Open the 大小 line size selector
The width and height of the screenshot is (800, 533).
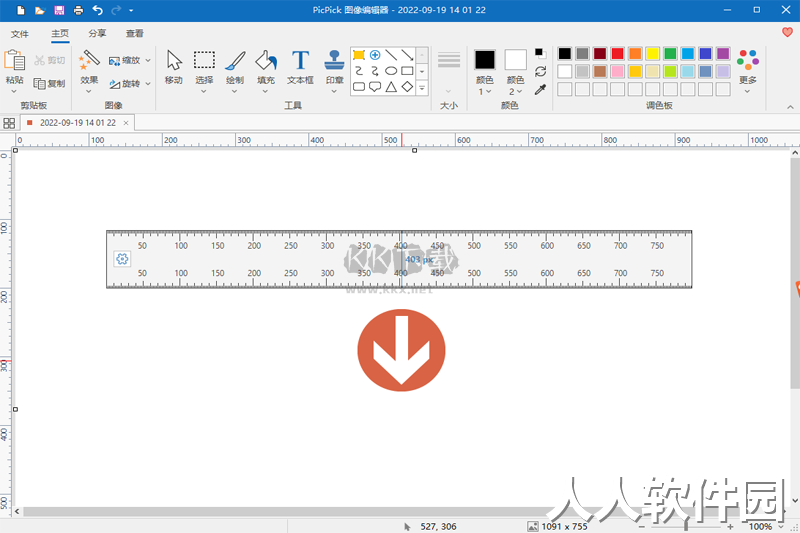click(x=448, y=71)
